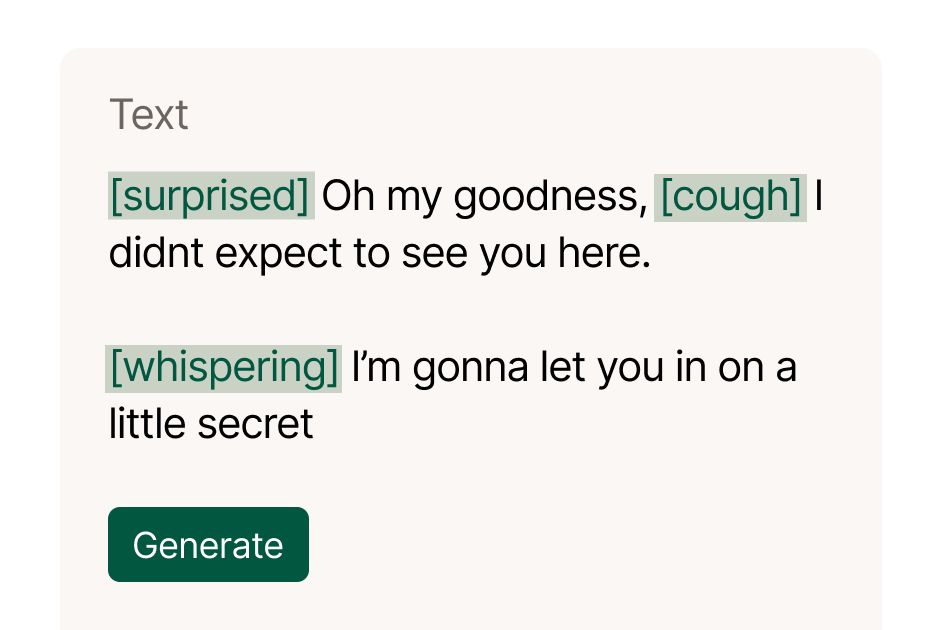
Task: Click the highlighted cough tag near line end
Action: tap(729, 195)
